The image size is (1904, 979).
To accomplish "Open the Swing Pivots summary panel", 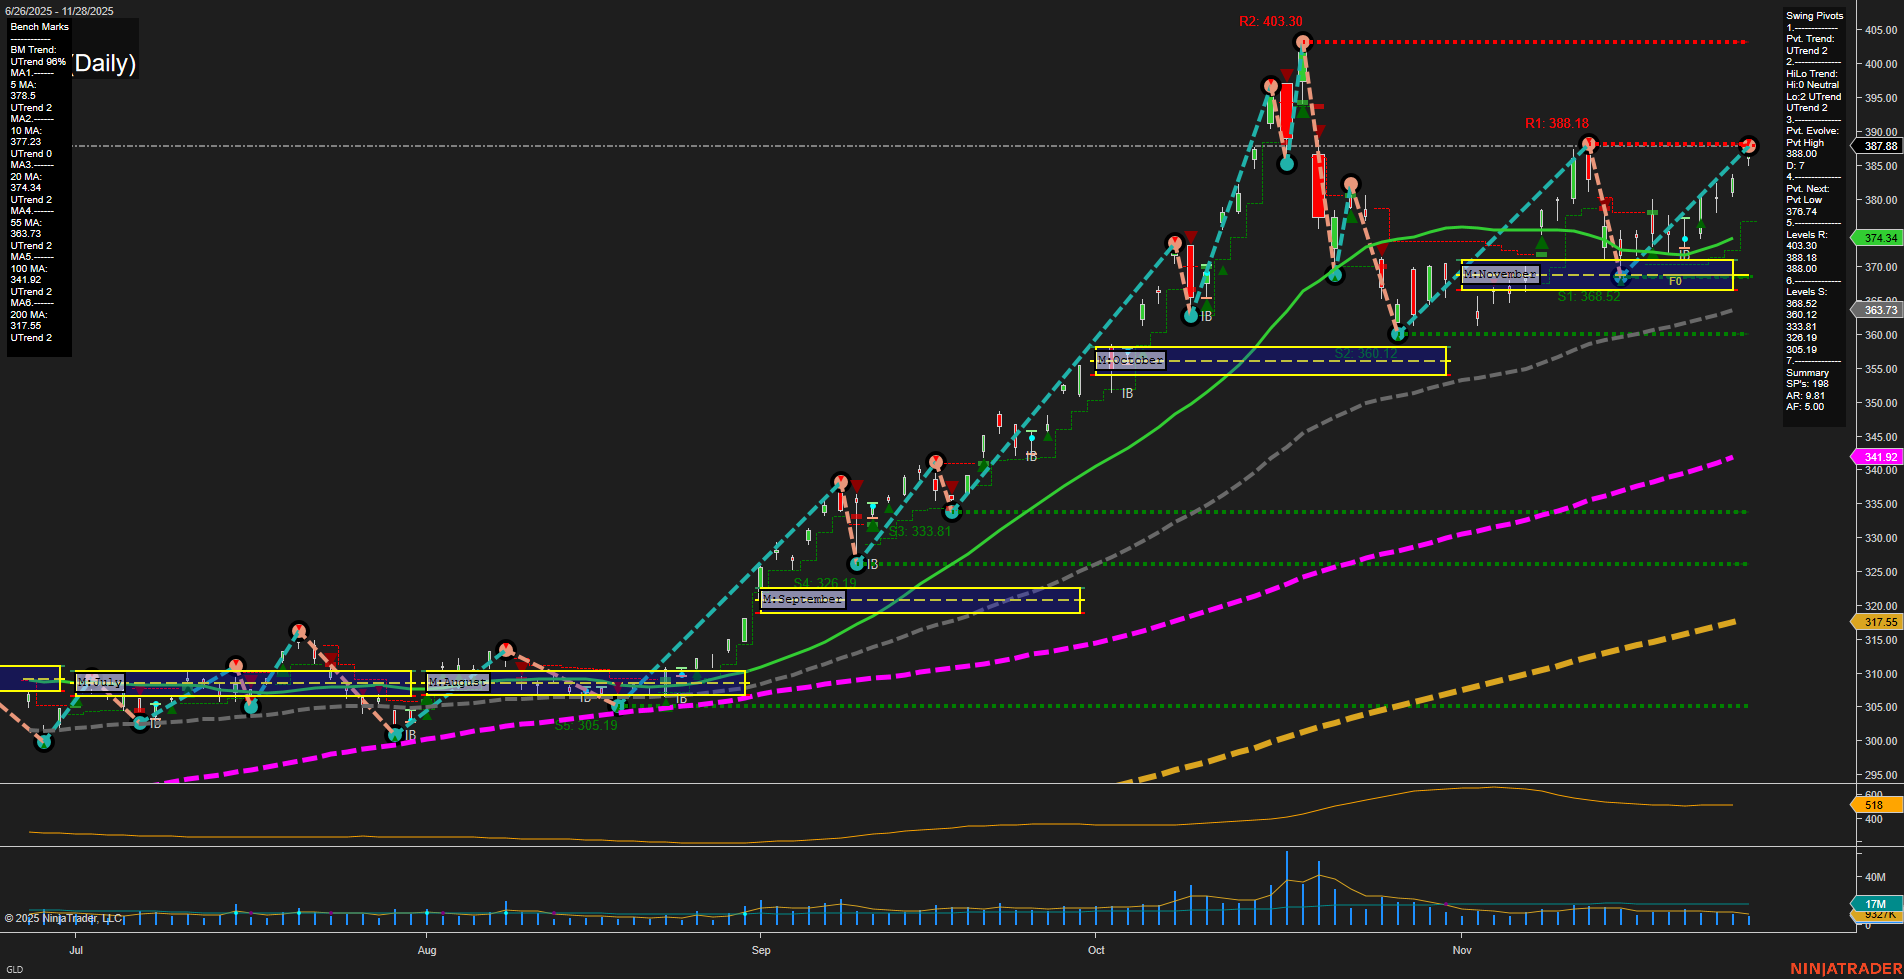I will click(1812, 15).
